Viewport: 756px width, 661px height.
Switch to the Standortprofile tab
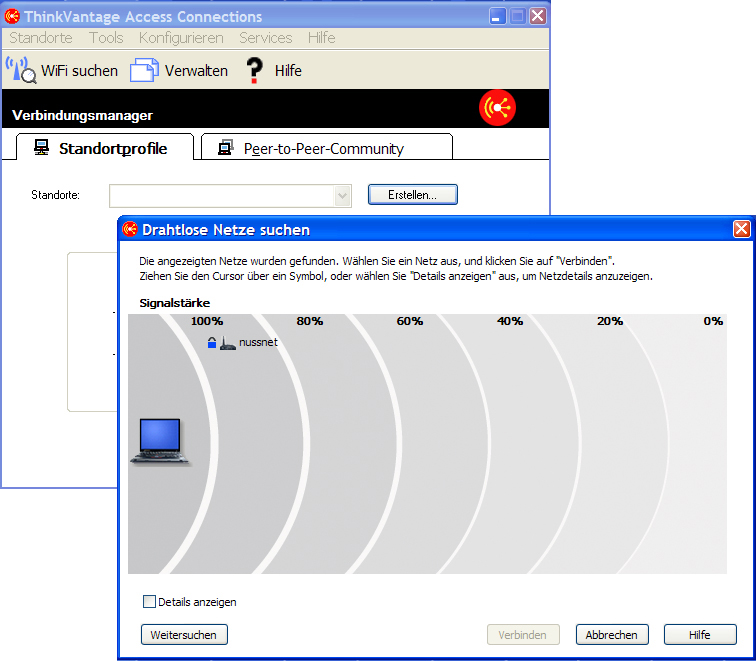coord(105,147)
